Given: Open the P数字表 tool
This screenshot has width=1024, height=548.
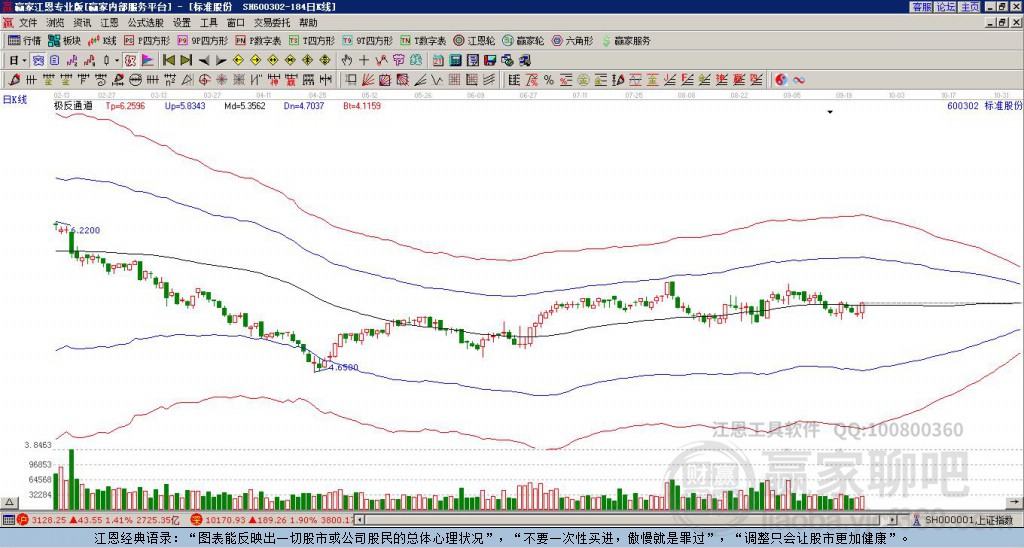Looking at the screenshot, I should pyautogui.click(x=259, y=40).
